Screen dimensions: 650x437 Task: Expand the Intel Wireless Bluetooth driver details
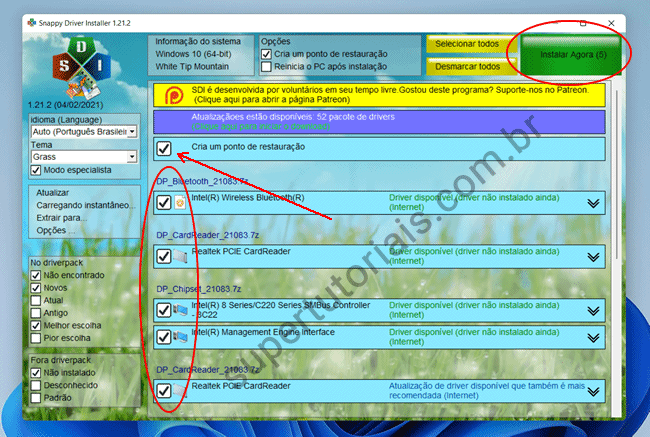click(x=593, y=203)
